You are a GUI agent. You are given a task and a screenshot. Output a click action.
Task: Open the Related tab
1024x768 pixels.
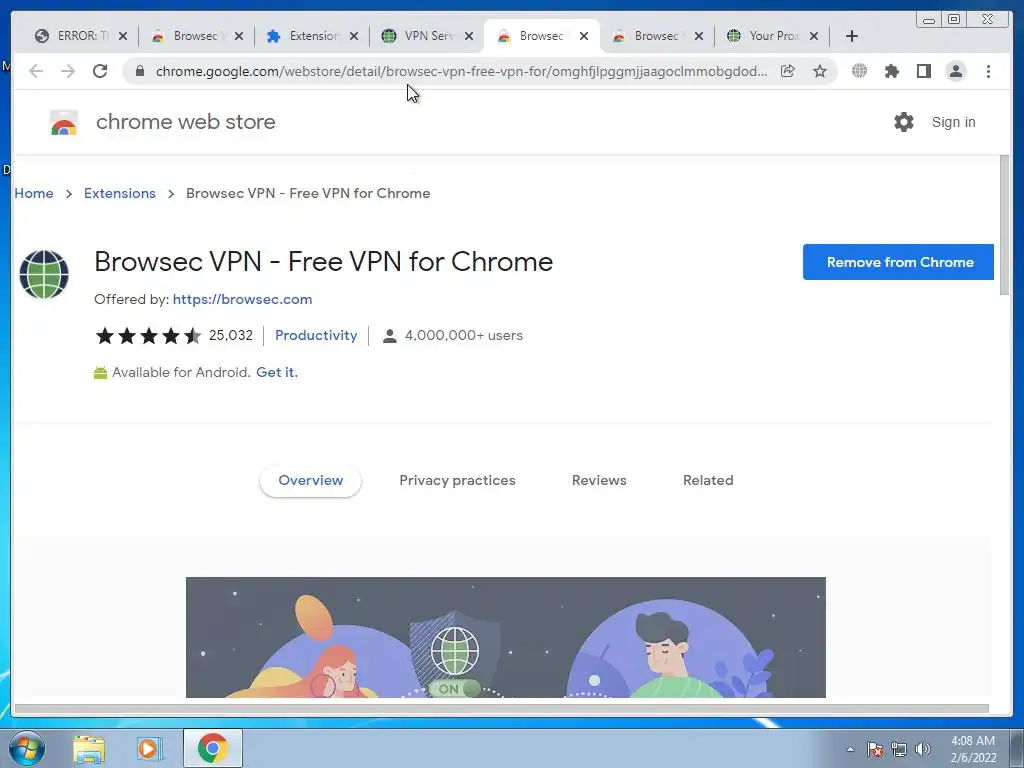[x=708, y=481]
